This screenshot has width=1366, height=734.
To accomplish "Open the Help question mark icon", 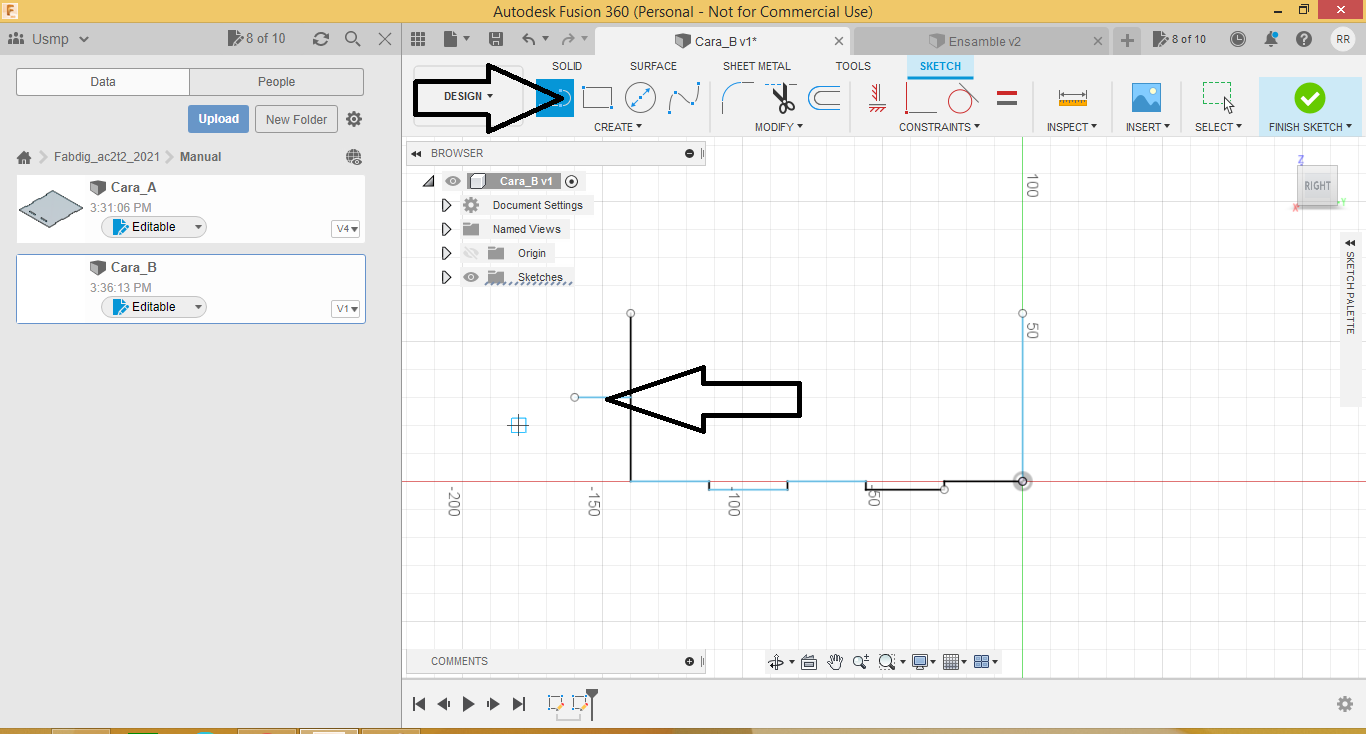I will (x=1304, y=39).
